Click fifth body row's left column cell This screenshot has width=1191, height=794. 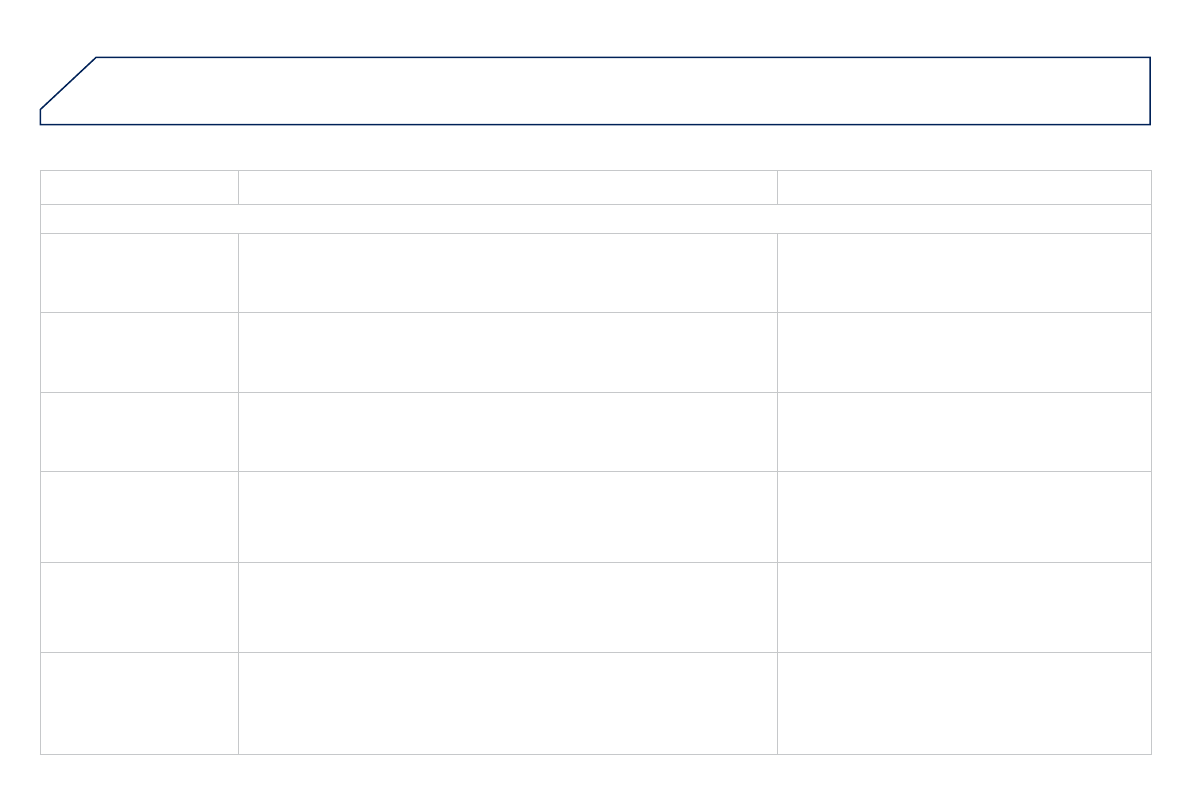pyautogui.click(x=139, y=607)
